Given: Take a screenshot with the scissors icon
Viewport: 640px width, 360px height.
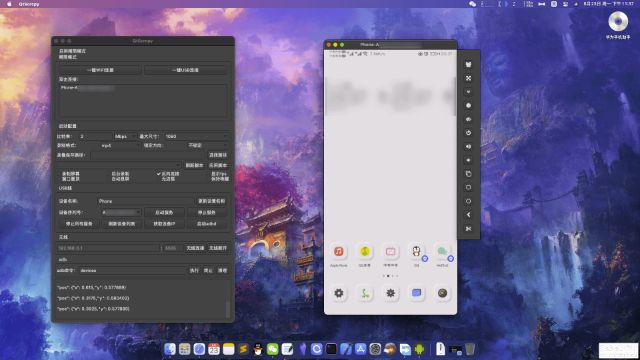Looking at the screenshot, I should 468,229.
